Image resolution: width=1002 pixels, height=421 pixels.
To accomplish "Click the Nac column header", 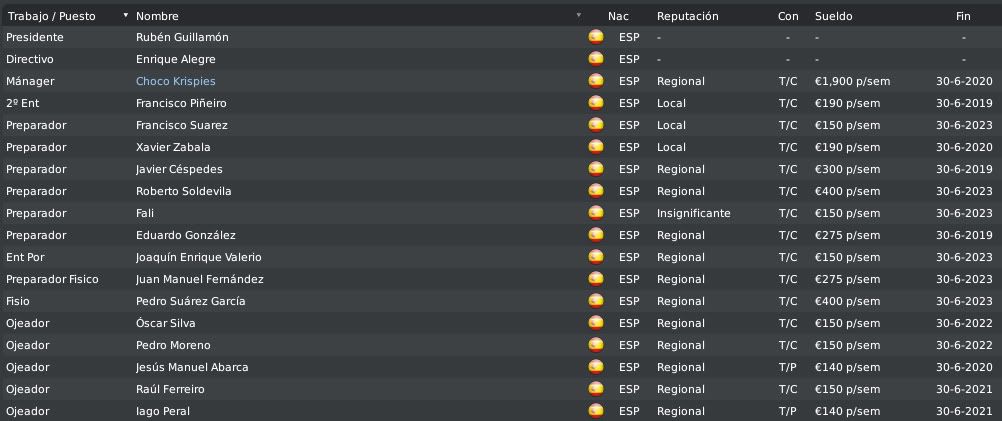I will pos(618,16).
